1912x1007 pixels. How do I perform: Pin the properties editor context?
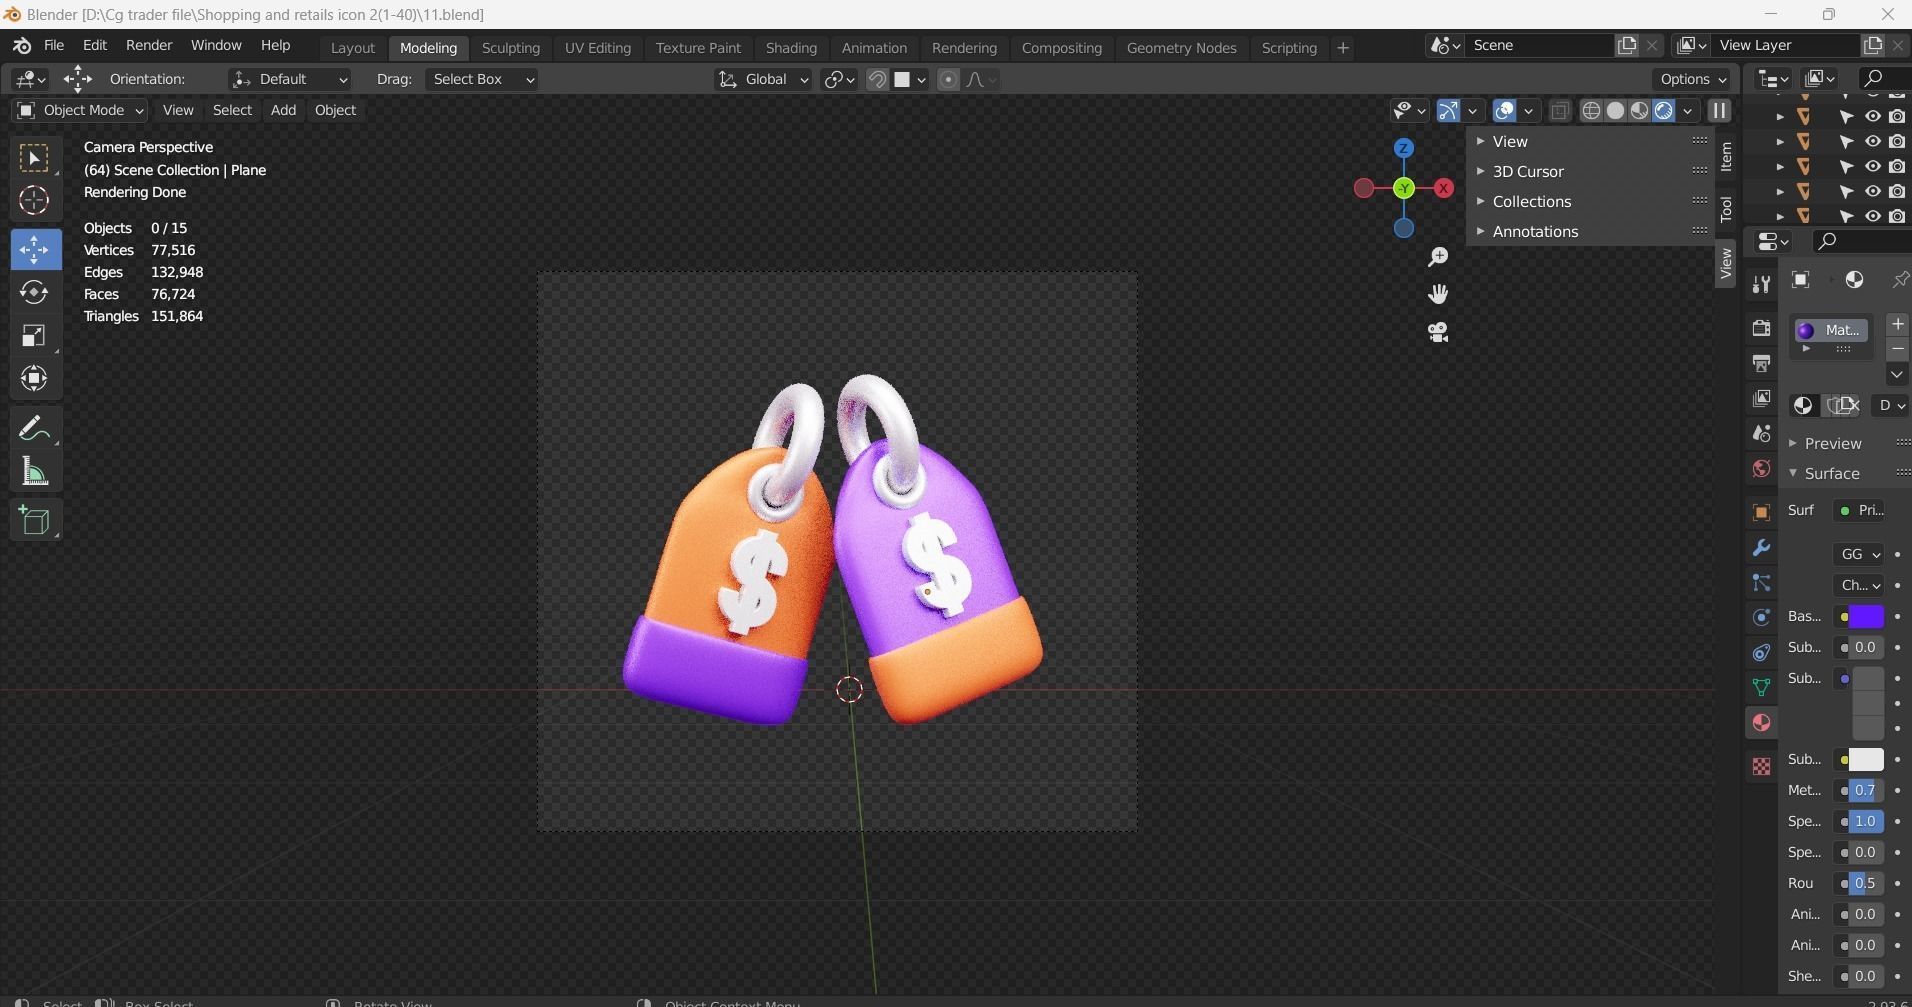click(1900, 280)
